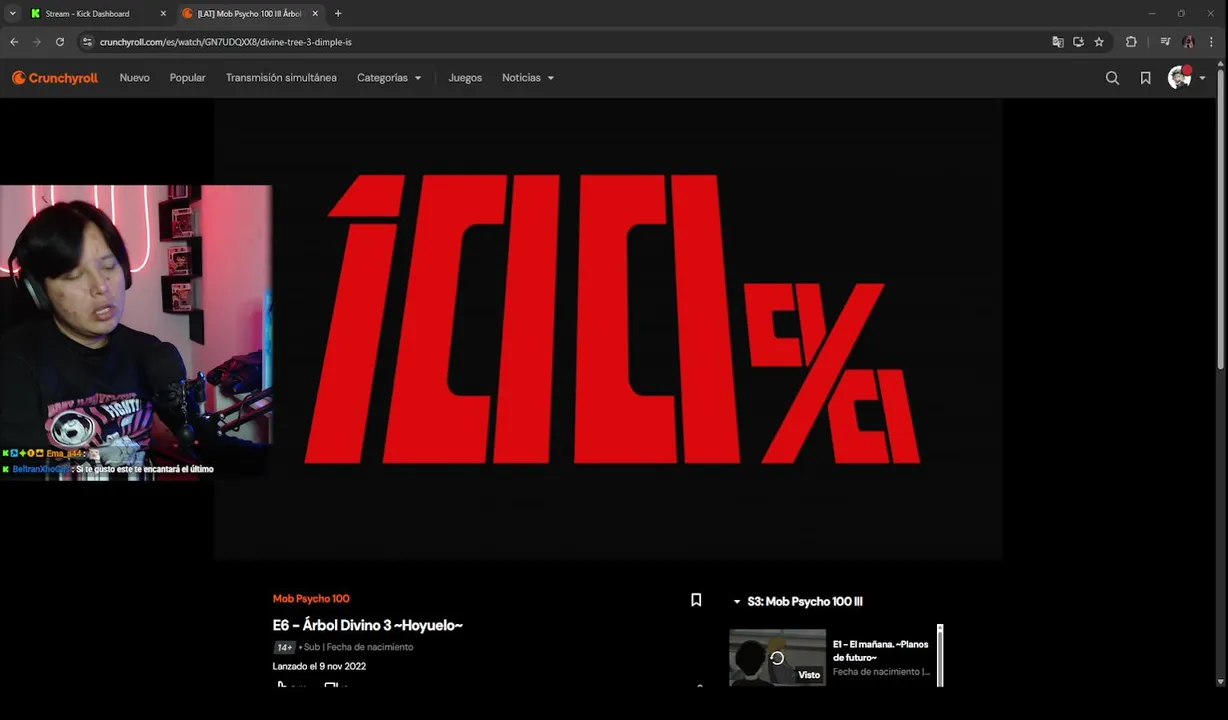Close the Kick Dashboard tab
1228x720 pixels.
(x=163, y=14)
